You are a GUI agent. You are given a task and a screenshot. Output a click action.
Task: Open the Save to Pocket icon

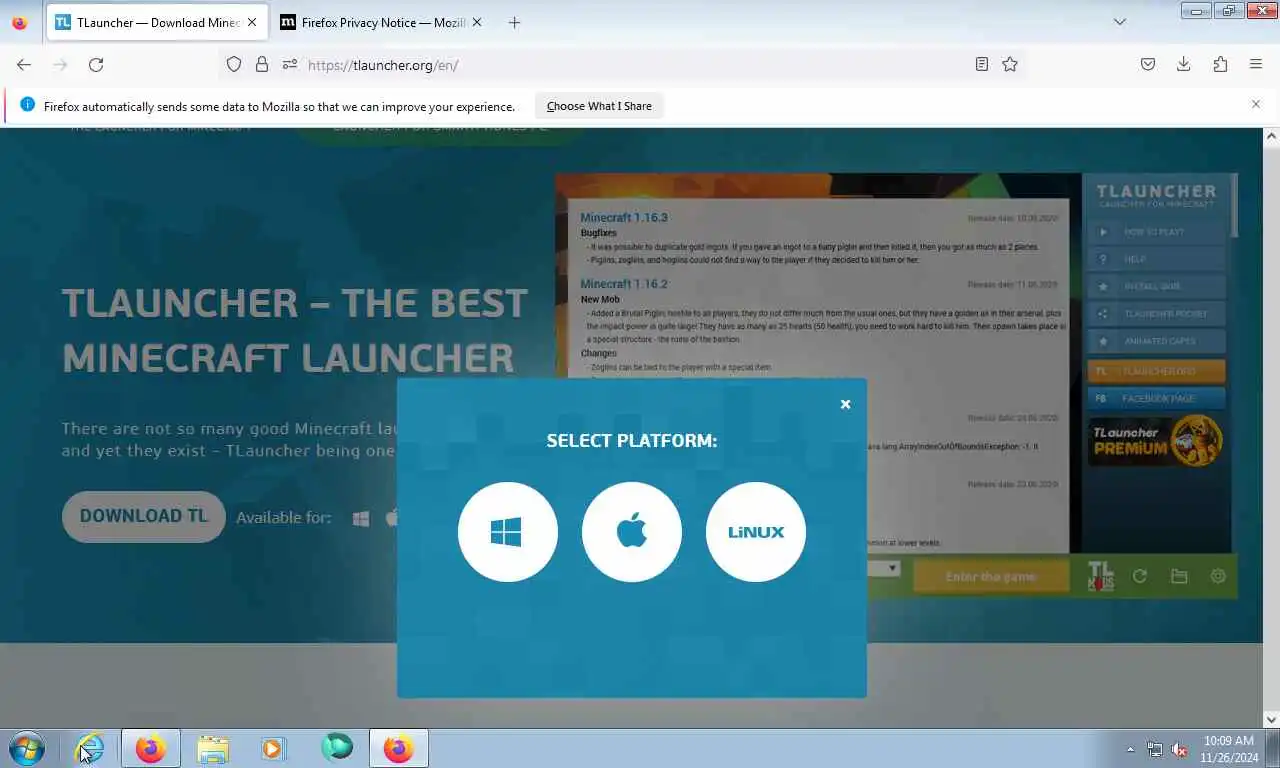(1148, 64)
